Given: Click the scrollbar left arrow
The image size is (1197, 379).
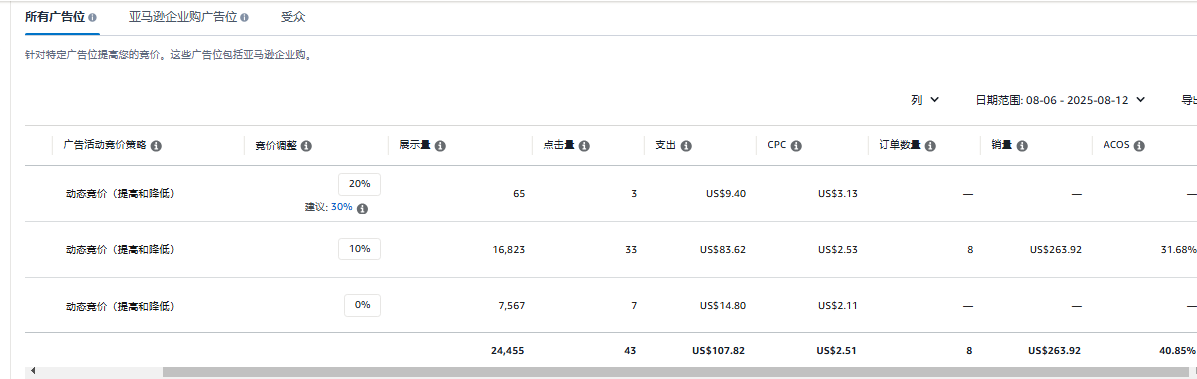Looking at the screenshot, I should pyautogui.click(x=33, y=372).
